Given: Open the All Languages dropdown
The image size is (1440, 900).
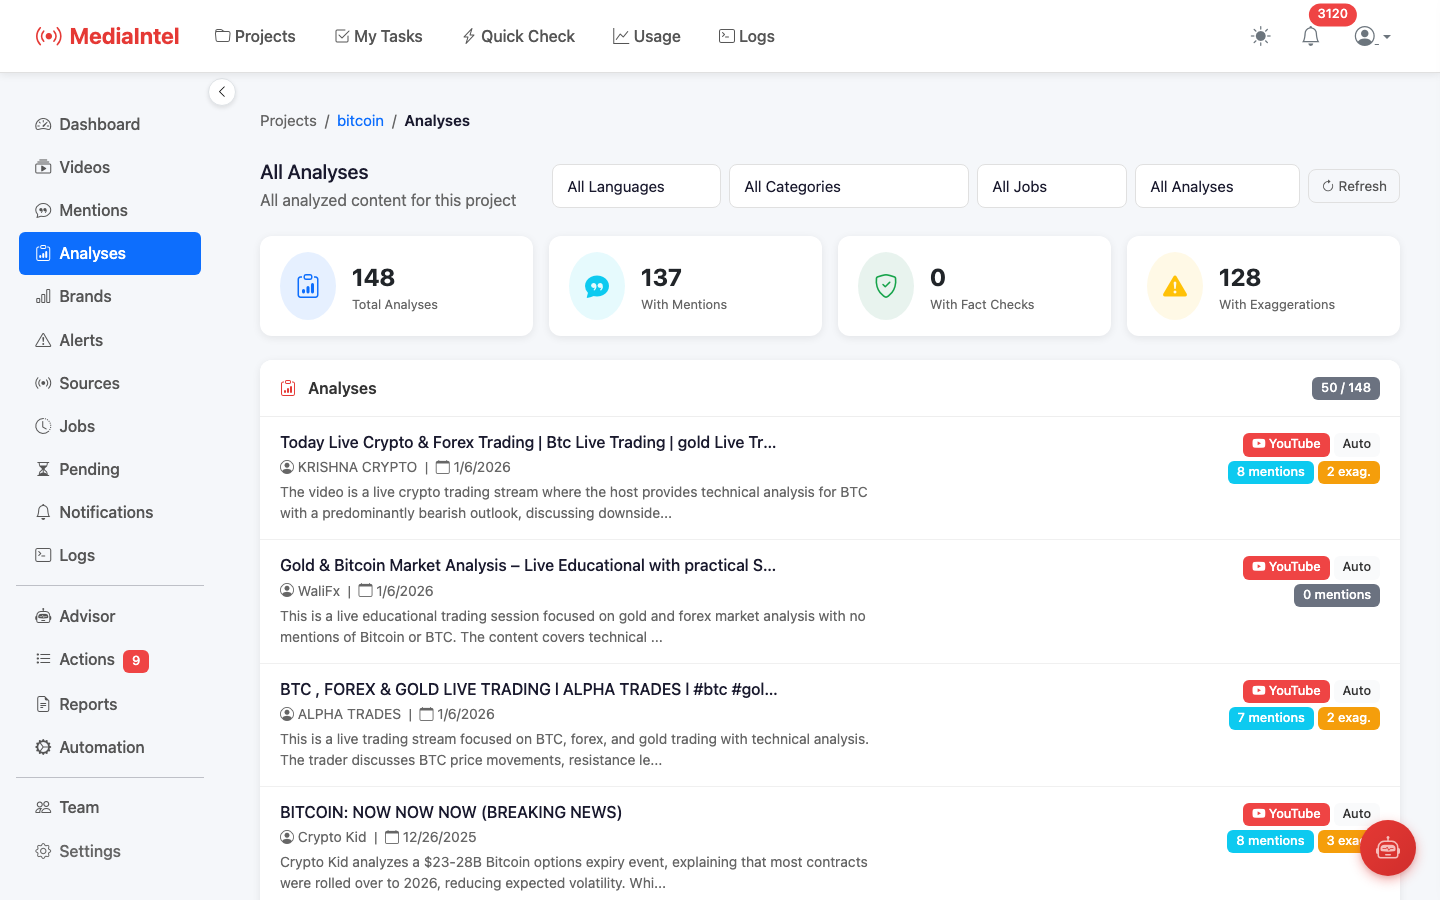Looking at the screenshot, I should [636, 186].
